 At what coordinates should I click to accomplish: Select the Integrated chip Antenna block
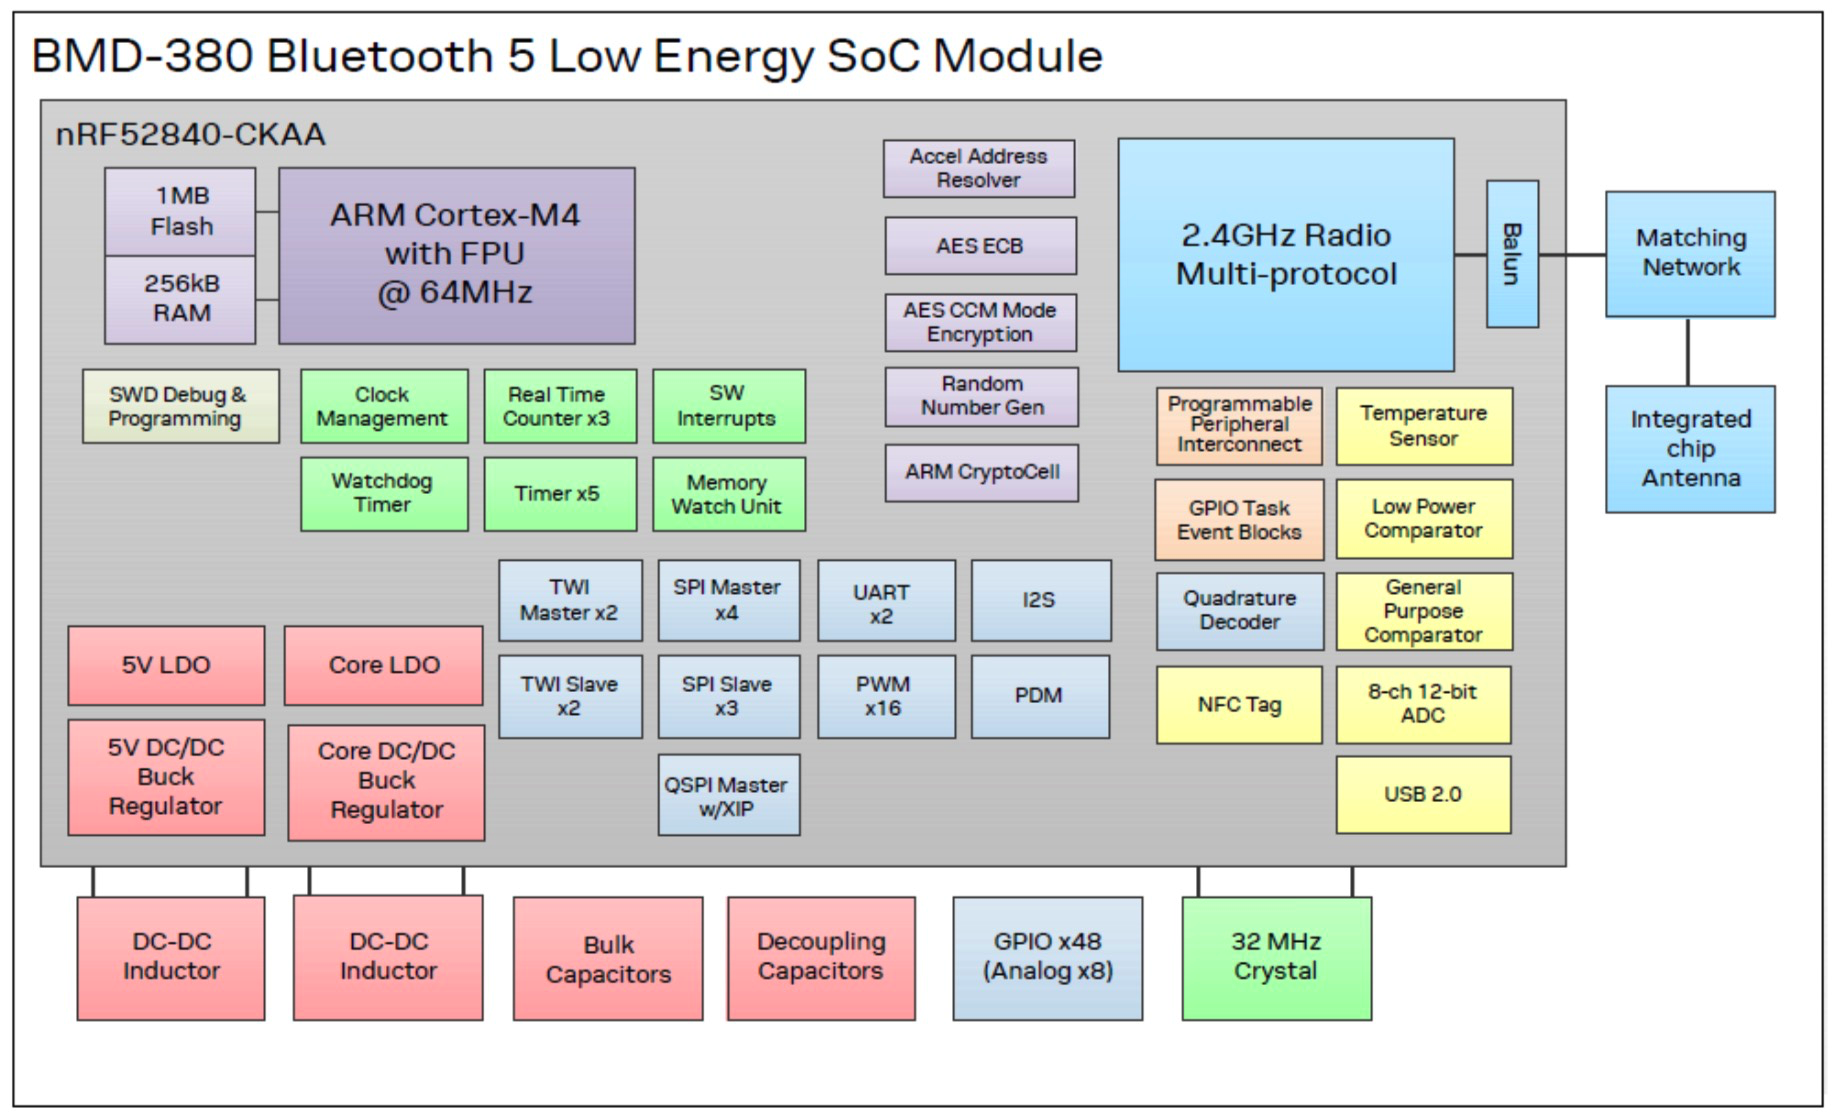pos(1690,449)
